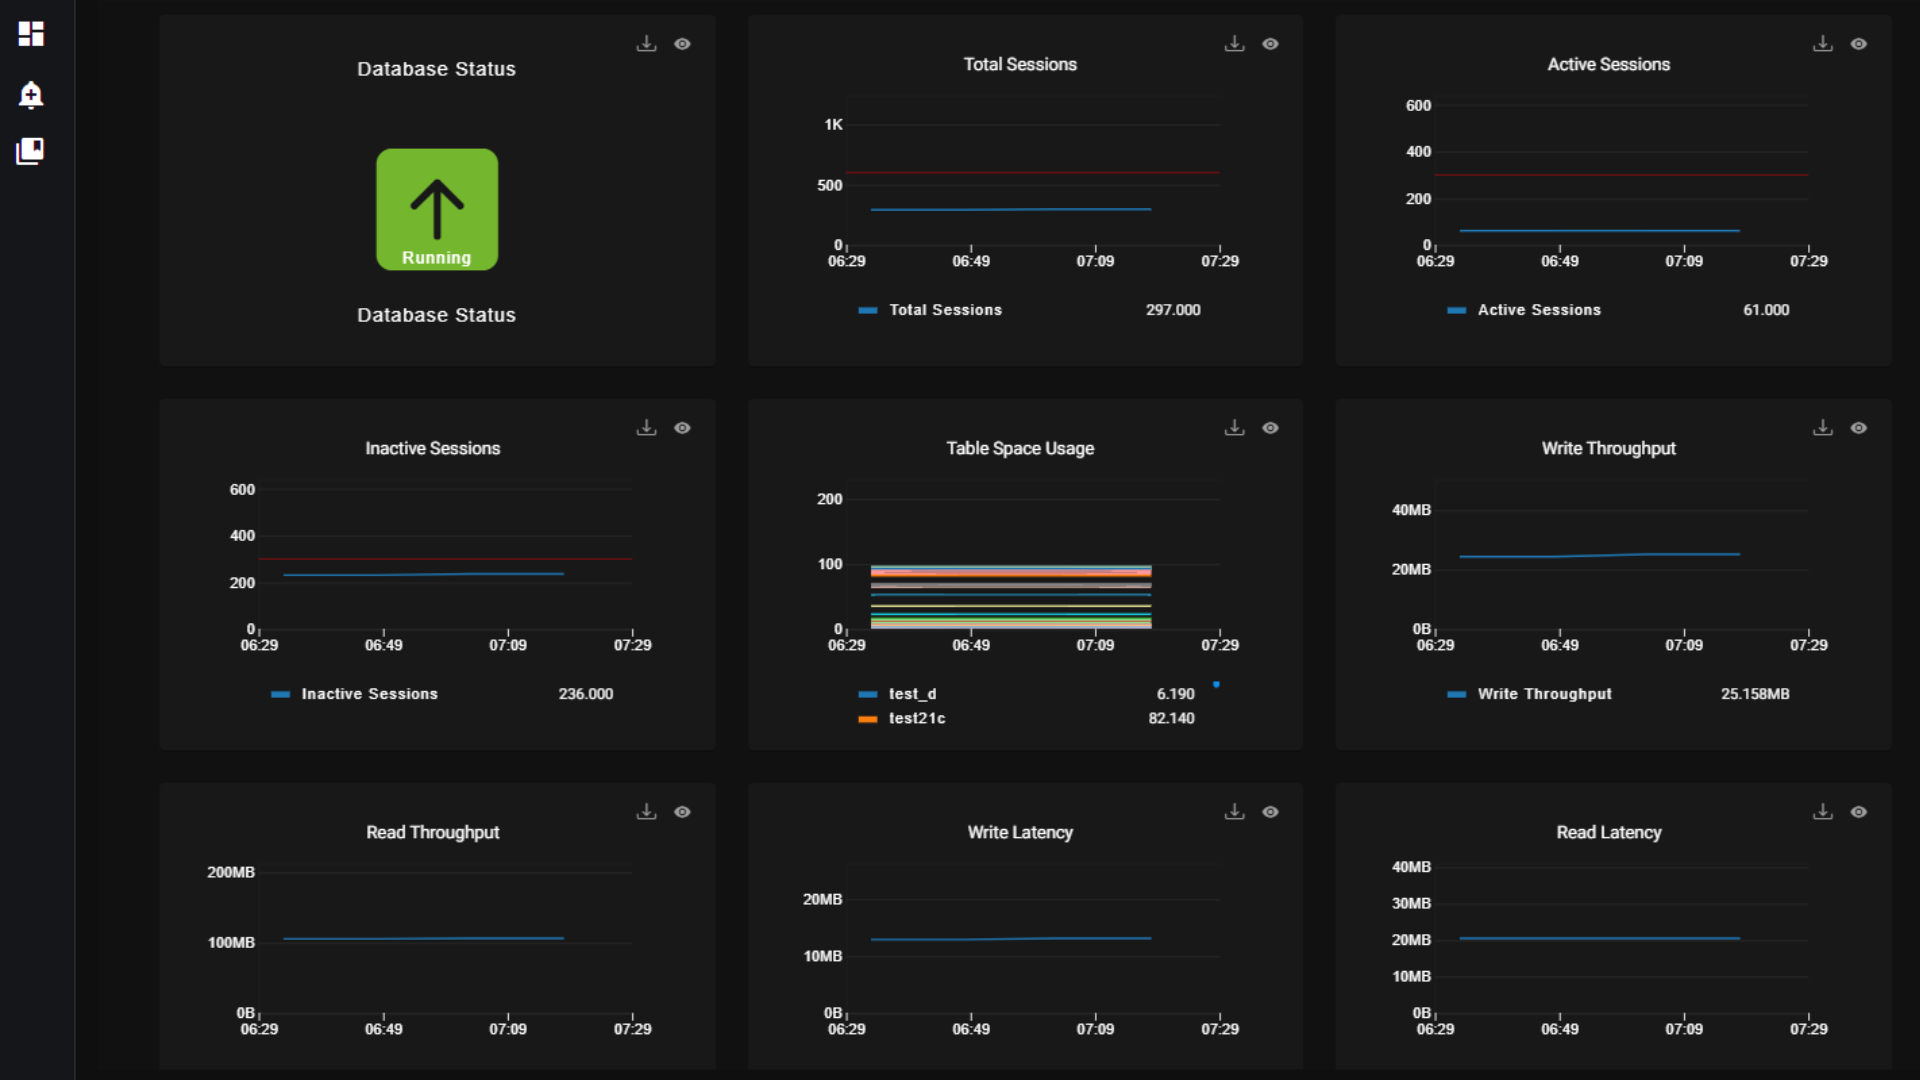1920x1080 pixels.
Task: Download the Write Latency panel data
Action: [1234, 812]
